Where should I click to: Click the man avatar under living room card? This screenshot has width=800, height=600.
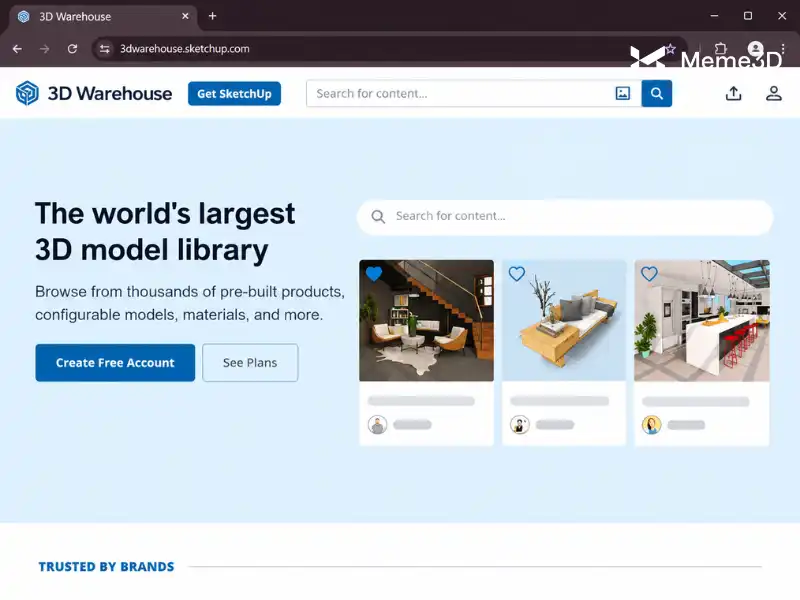(378, 424)
